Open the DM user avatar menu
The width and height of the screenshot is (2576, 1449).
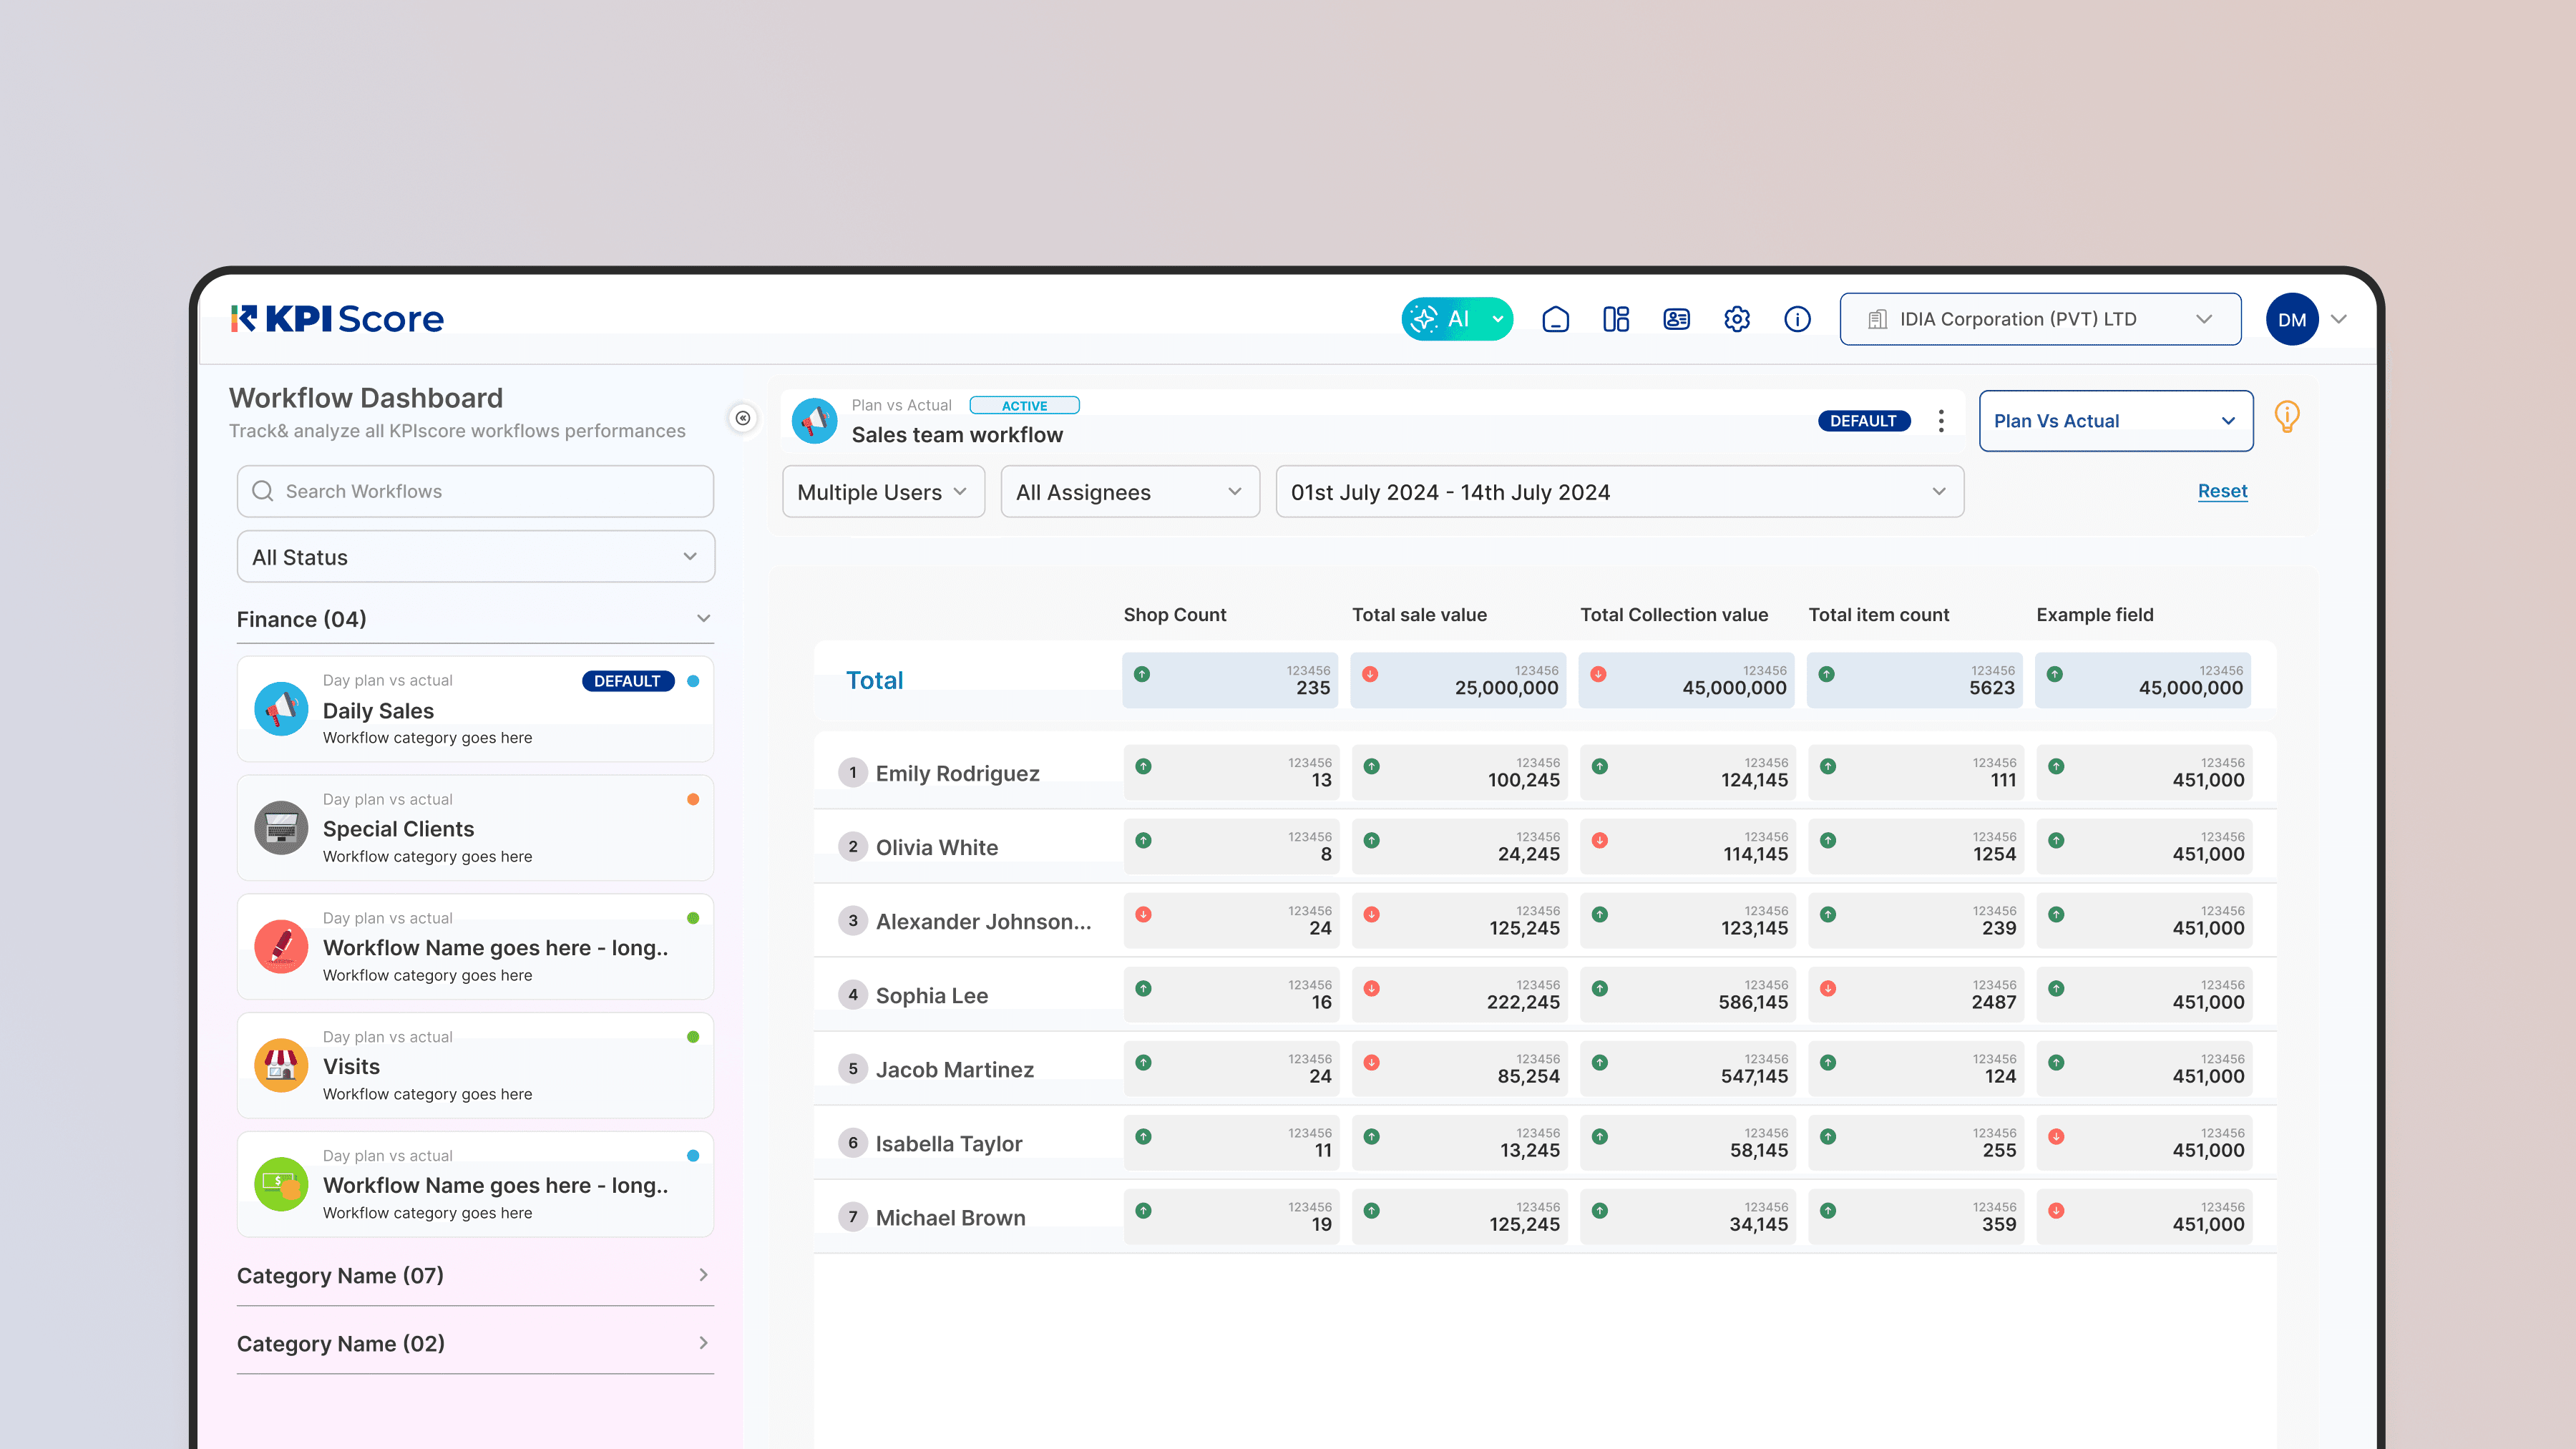click(2292, 318)
